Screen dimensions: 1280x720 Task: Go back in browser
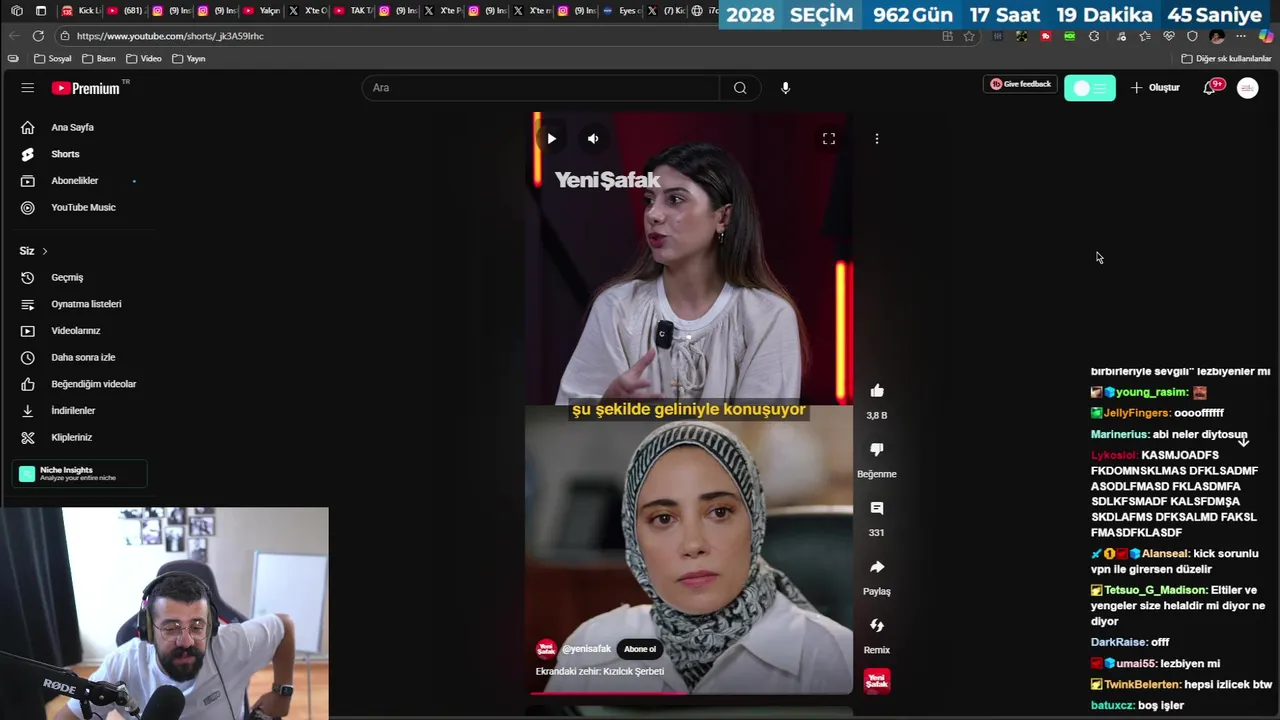13,36
